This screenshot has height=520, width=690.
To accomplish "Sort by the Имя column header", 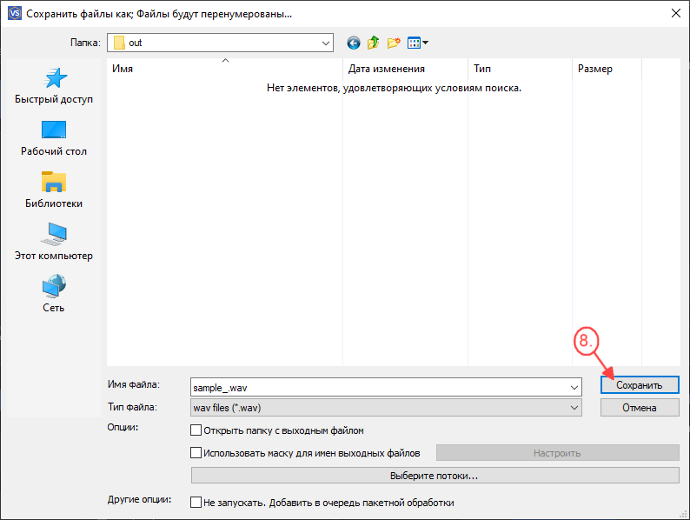I will [x=224, y=69].
